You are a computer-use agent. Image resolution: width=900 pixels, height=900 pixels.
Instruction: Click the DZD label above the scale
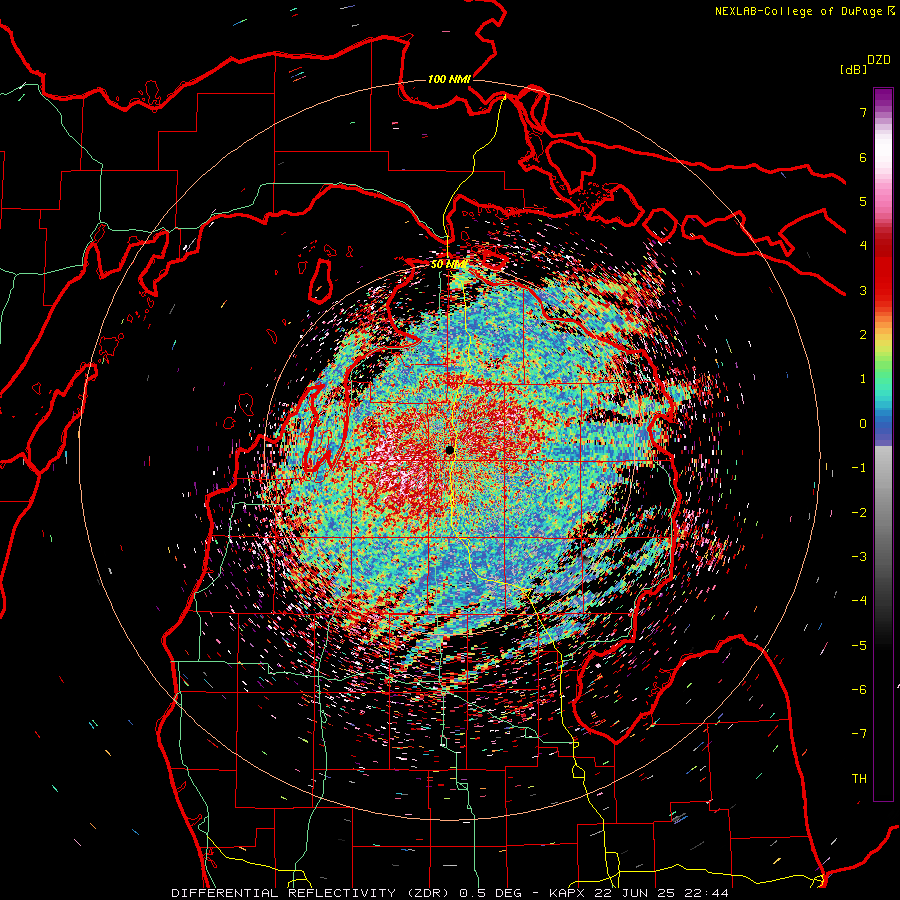pyautogui.click(x=879, y=60)
